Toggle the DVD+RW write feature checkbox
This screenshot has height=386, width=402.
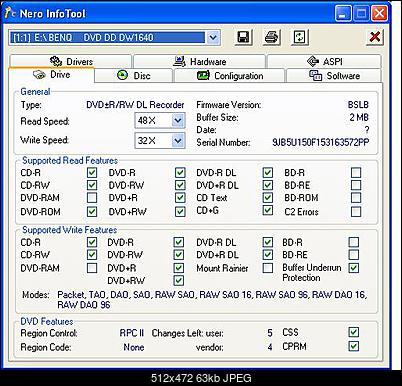click(x=179, y=281)
